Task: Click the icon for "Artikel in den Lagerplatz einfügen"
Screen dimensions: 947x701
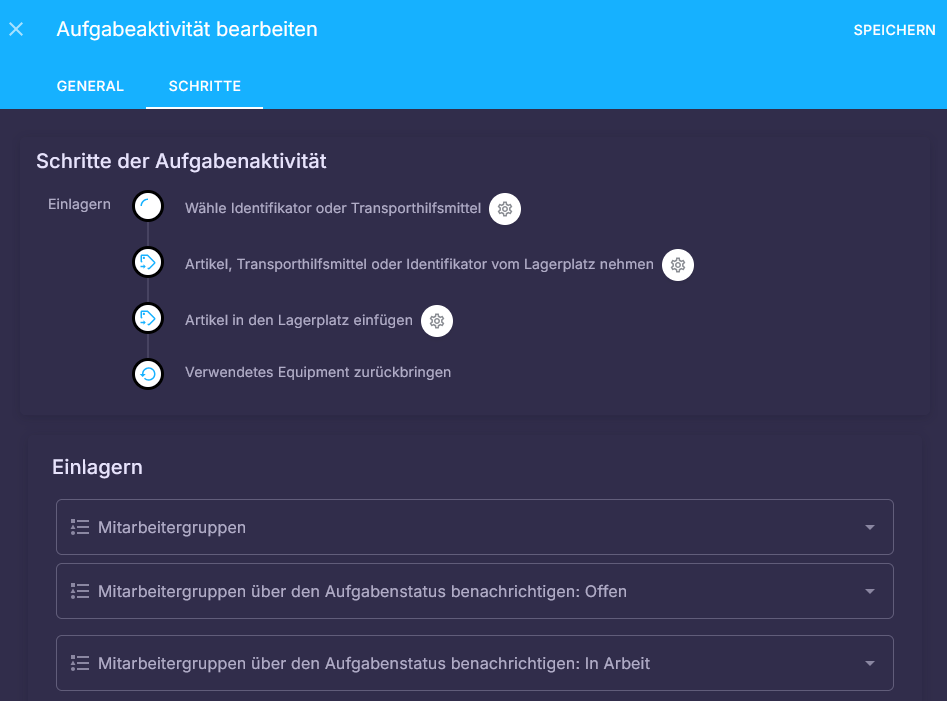Action: click(x=148, y=318)
